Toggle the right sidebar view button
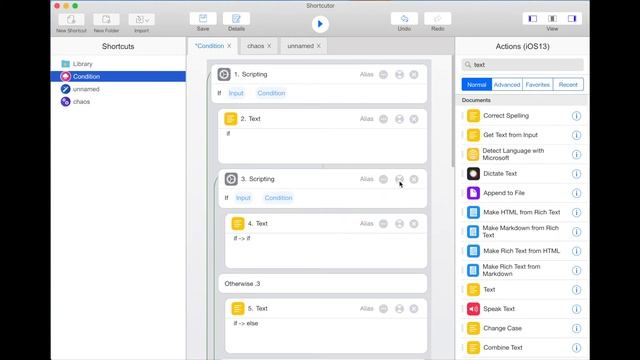This screenshot has width=640, height=360. click(x=572, y=18)
